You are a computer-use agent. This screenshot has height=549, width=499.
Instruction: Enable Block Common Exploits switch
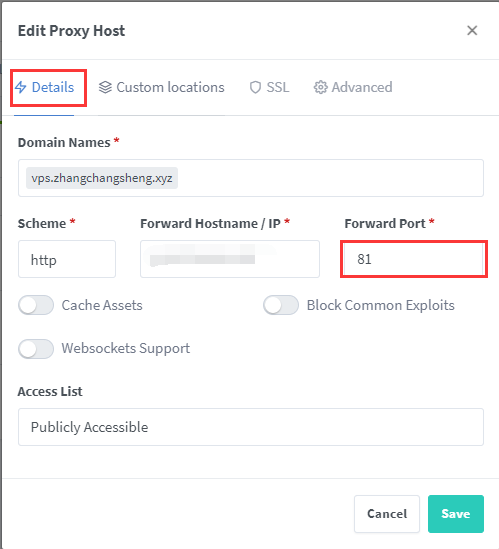click(x=281, y=305)
